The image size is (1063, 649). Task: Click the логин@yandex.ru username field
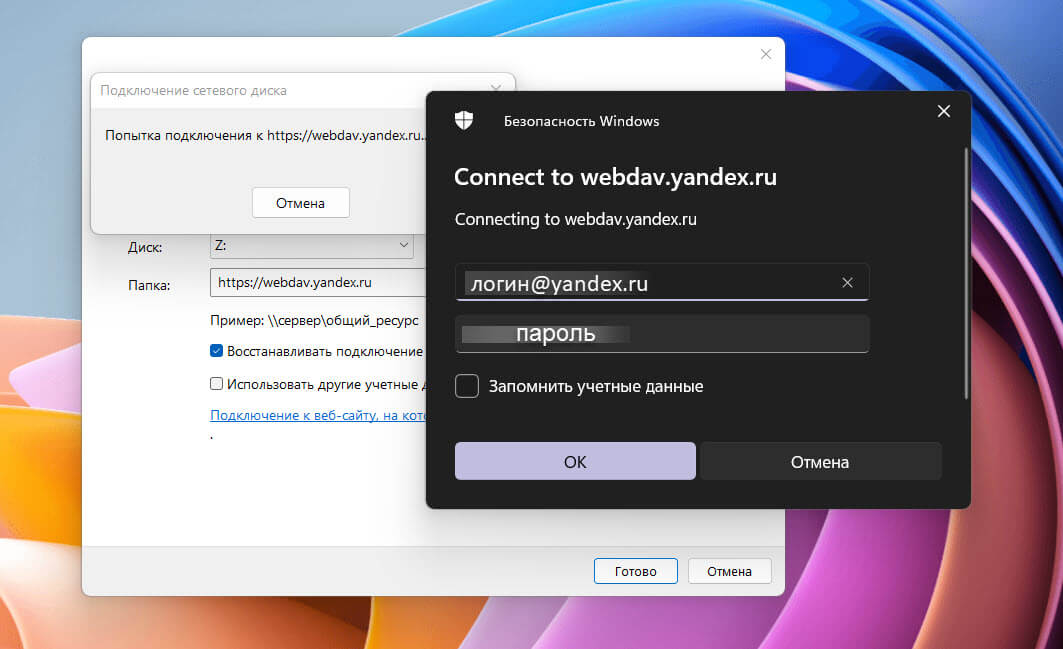click(662, 282)
